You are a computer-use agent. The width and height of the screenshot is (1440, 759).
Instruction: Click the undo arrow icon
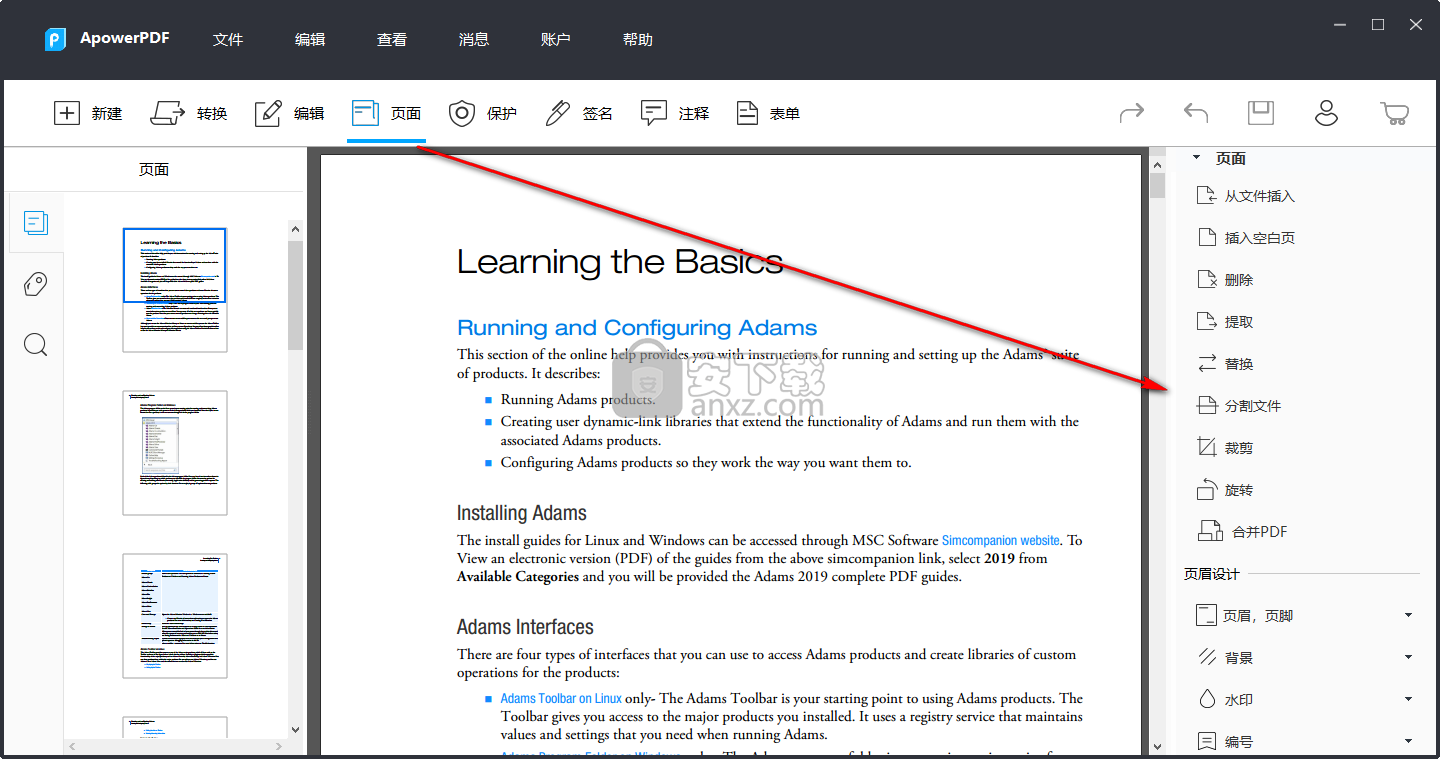coord(1196,113)
